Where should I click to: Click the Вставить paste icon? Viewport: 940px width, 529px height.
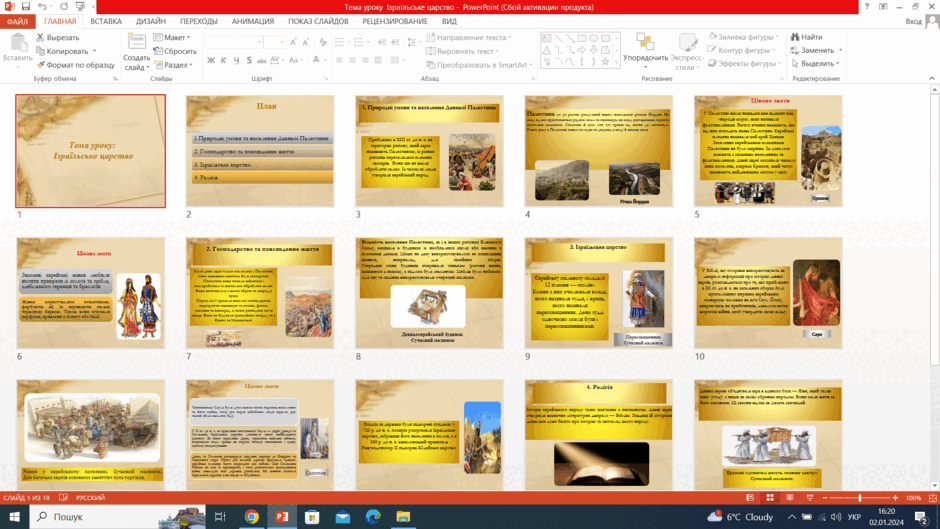pos(17,43)
